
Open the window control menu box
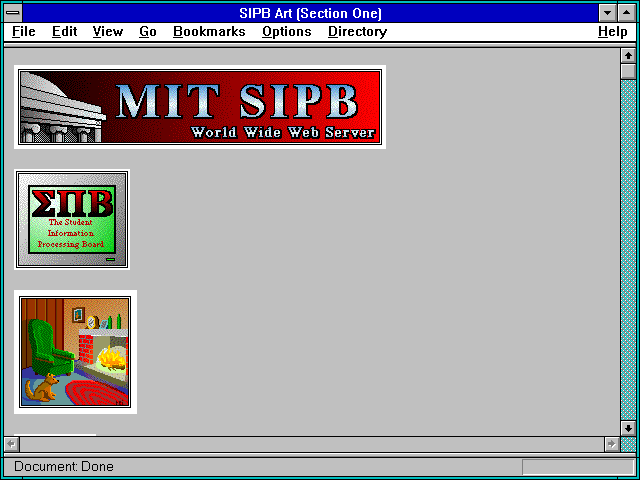tap(13, 13)
